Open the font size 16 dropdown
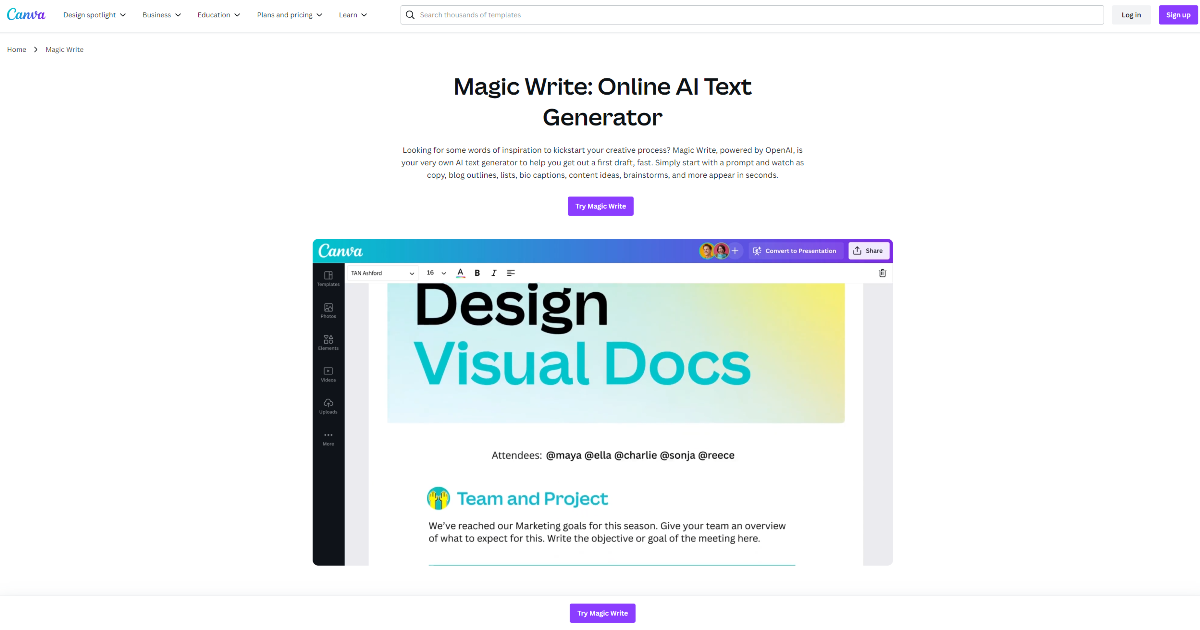Screen dimensions: 1200x630 click(x=434, y=272)
